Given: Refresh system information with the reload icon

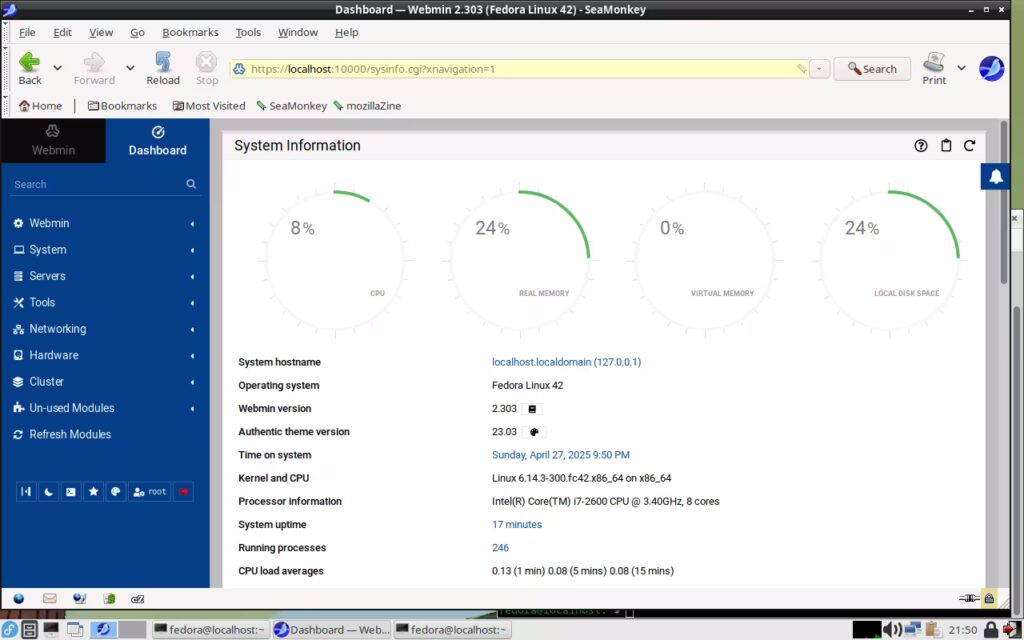Looking at the screenshot, I should point(970,145).
